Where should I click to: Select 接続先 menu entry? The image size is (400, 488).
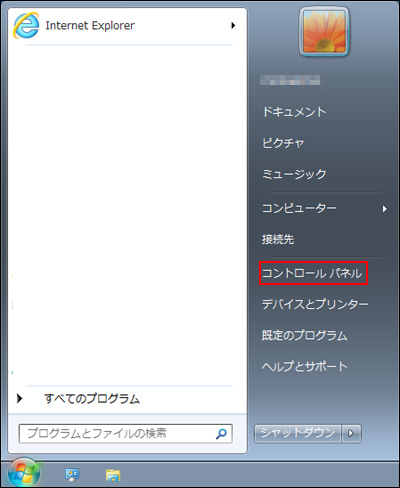(278, 239)
